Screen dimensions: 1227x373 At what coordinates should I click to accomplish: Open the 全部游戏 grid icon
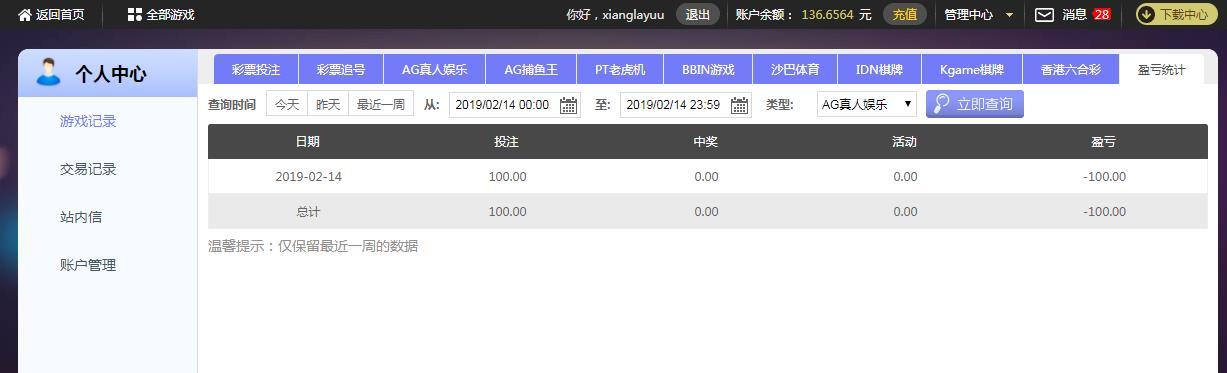click(x=135, y=15)
